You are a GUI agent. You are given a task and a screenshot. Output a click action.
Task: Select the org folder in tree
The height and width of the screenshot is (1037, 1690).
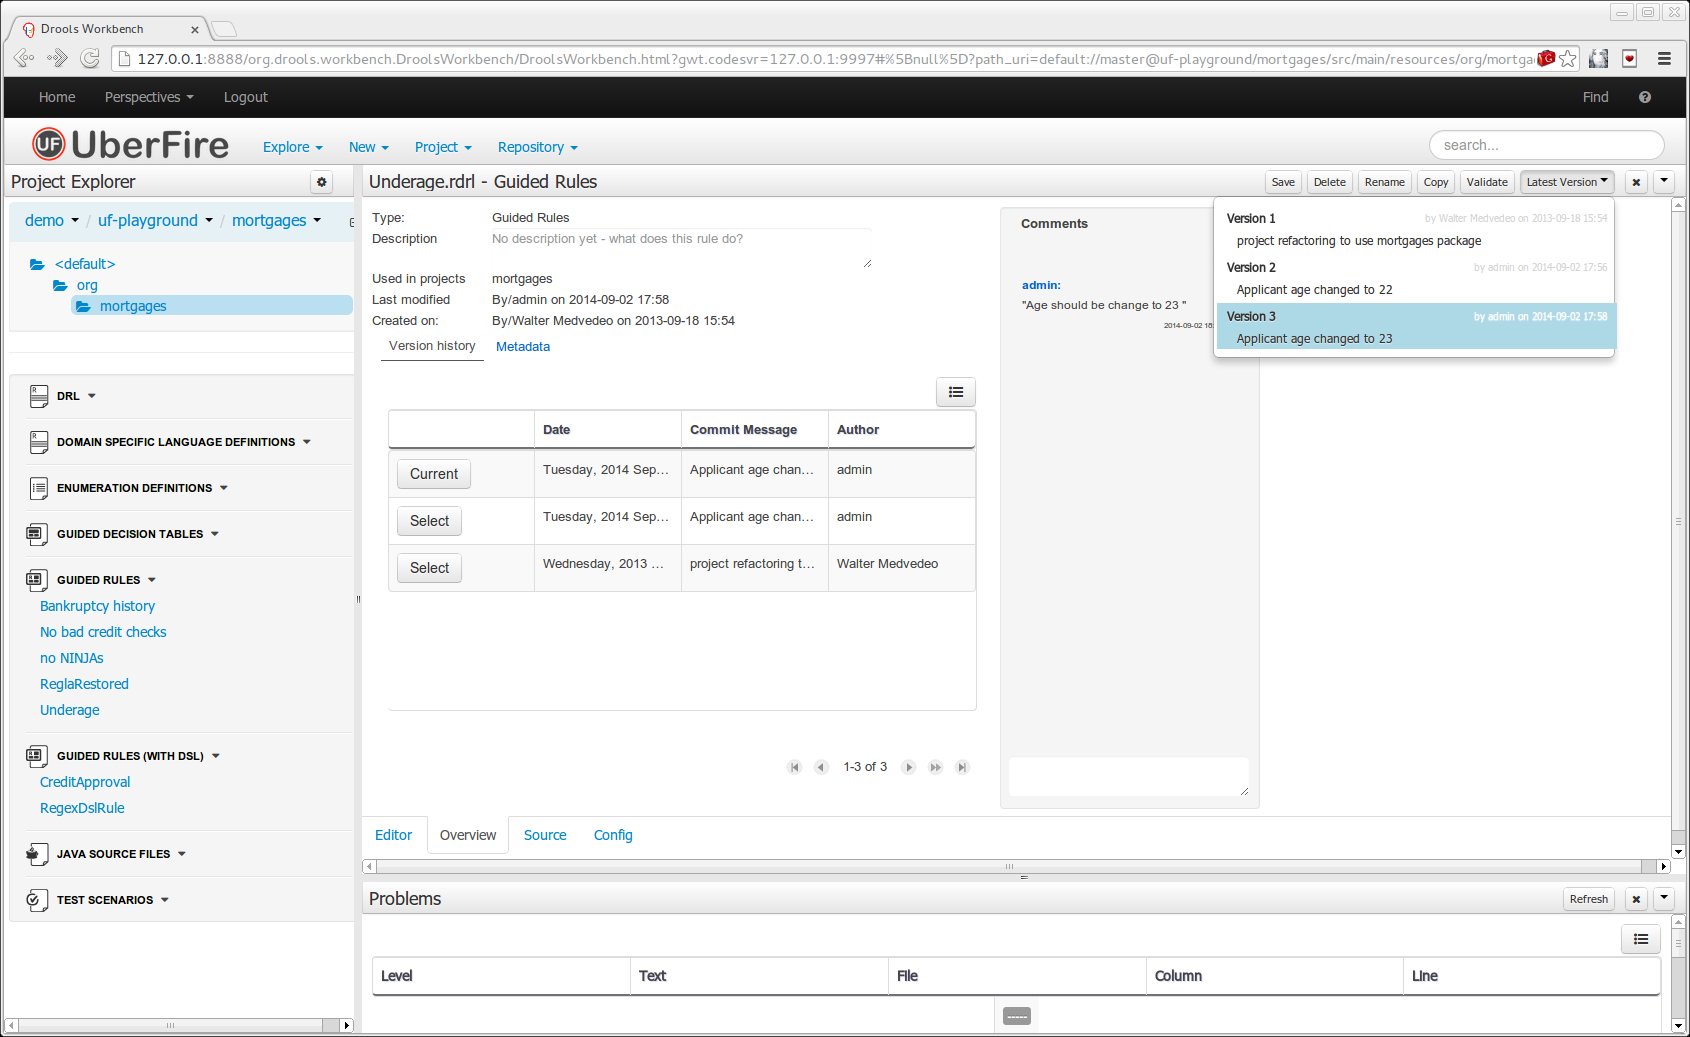coord(87,285)
